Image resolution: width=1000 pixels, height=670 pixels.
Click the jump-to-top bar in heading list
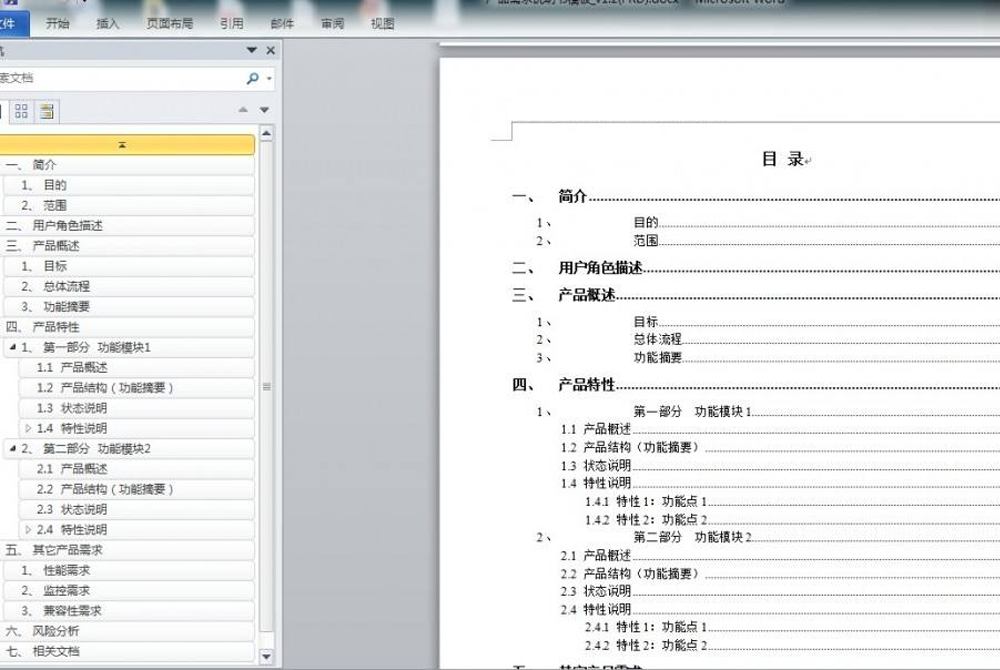[x=122, y=145]
